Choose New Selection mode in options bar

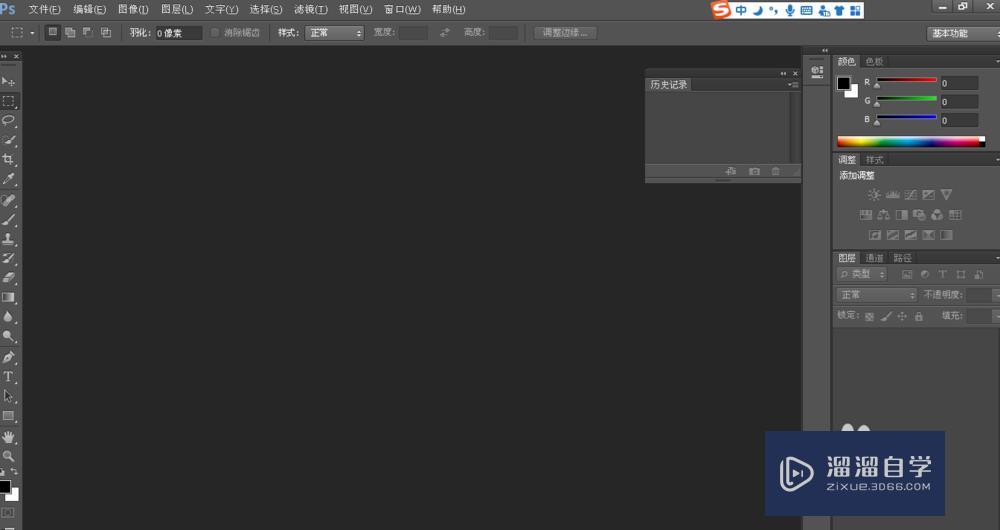[52, 33]
